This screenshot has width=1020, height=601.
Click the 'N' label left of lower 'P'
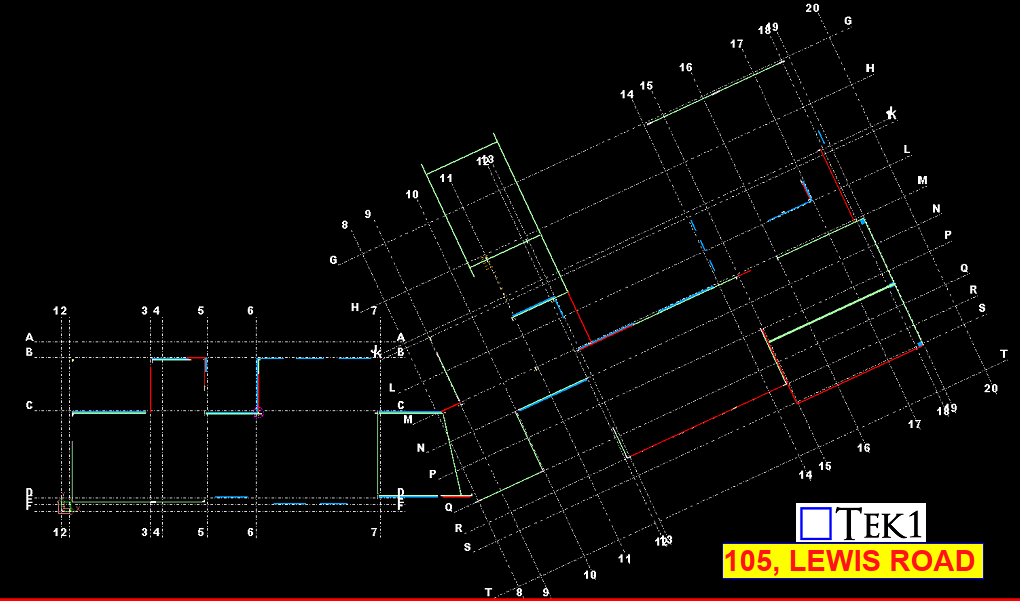tap(421, 447)
